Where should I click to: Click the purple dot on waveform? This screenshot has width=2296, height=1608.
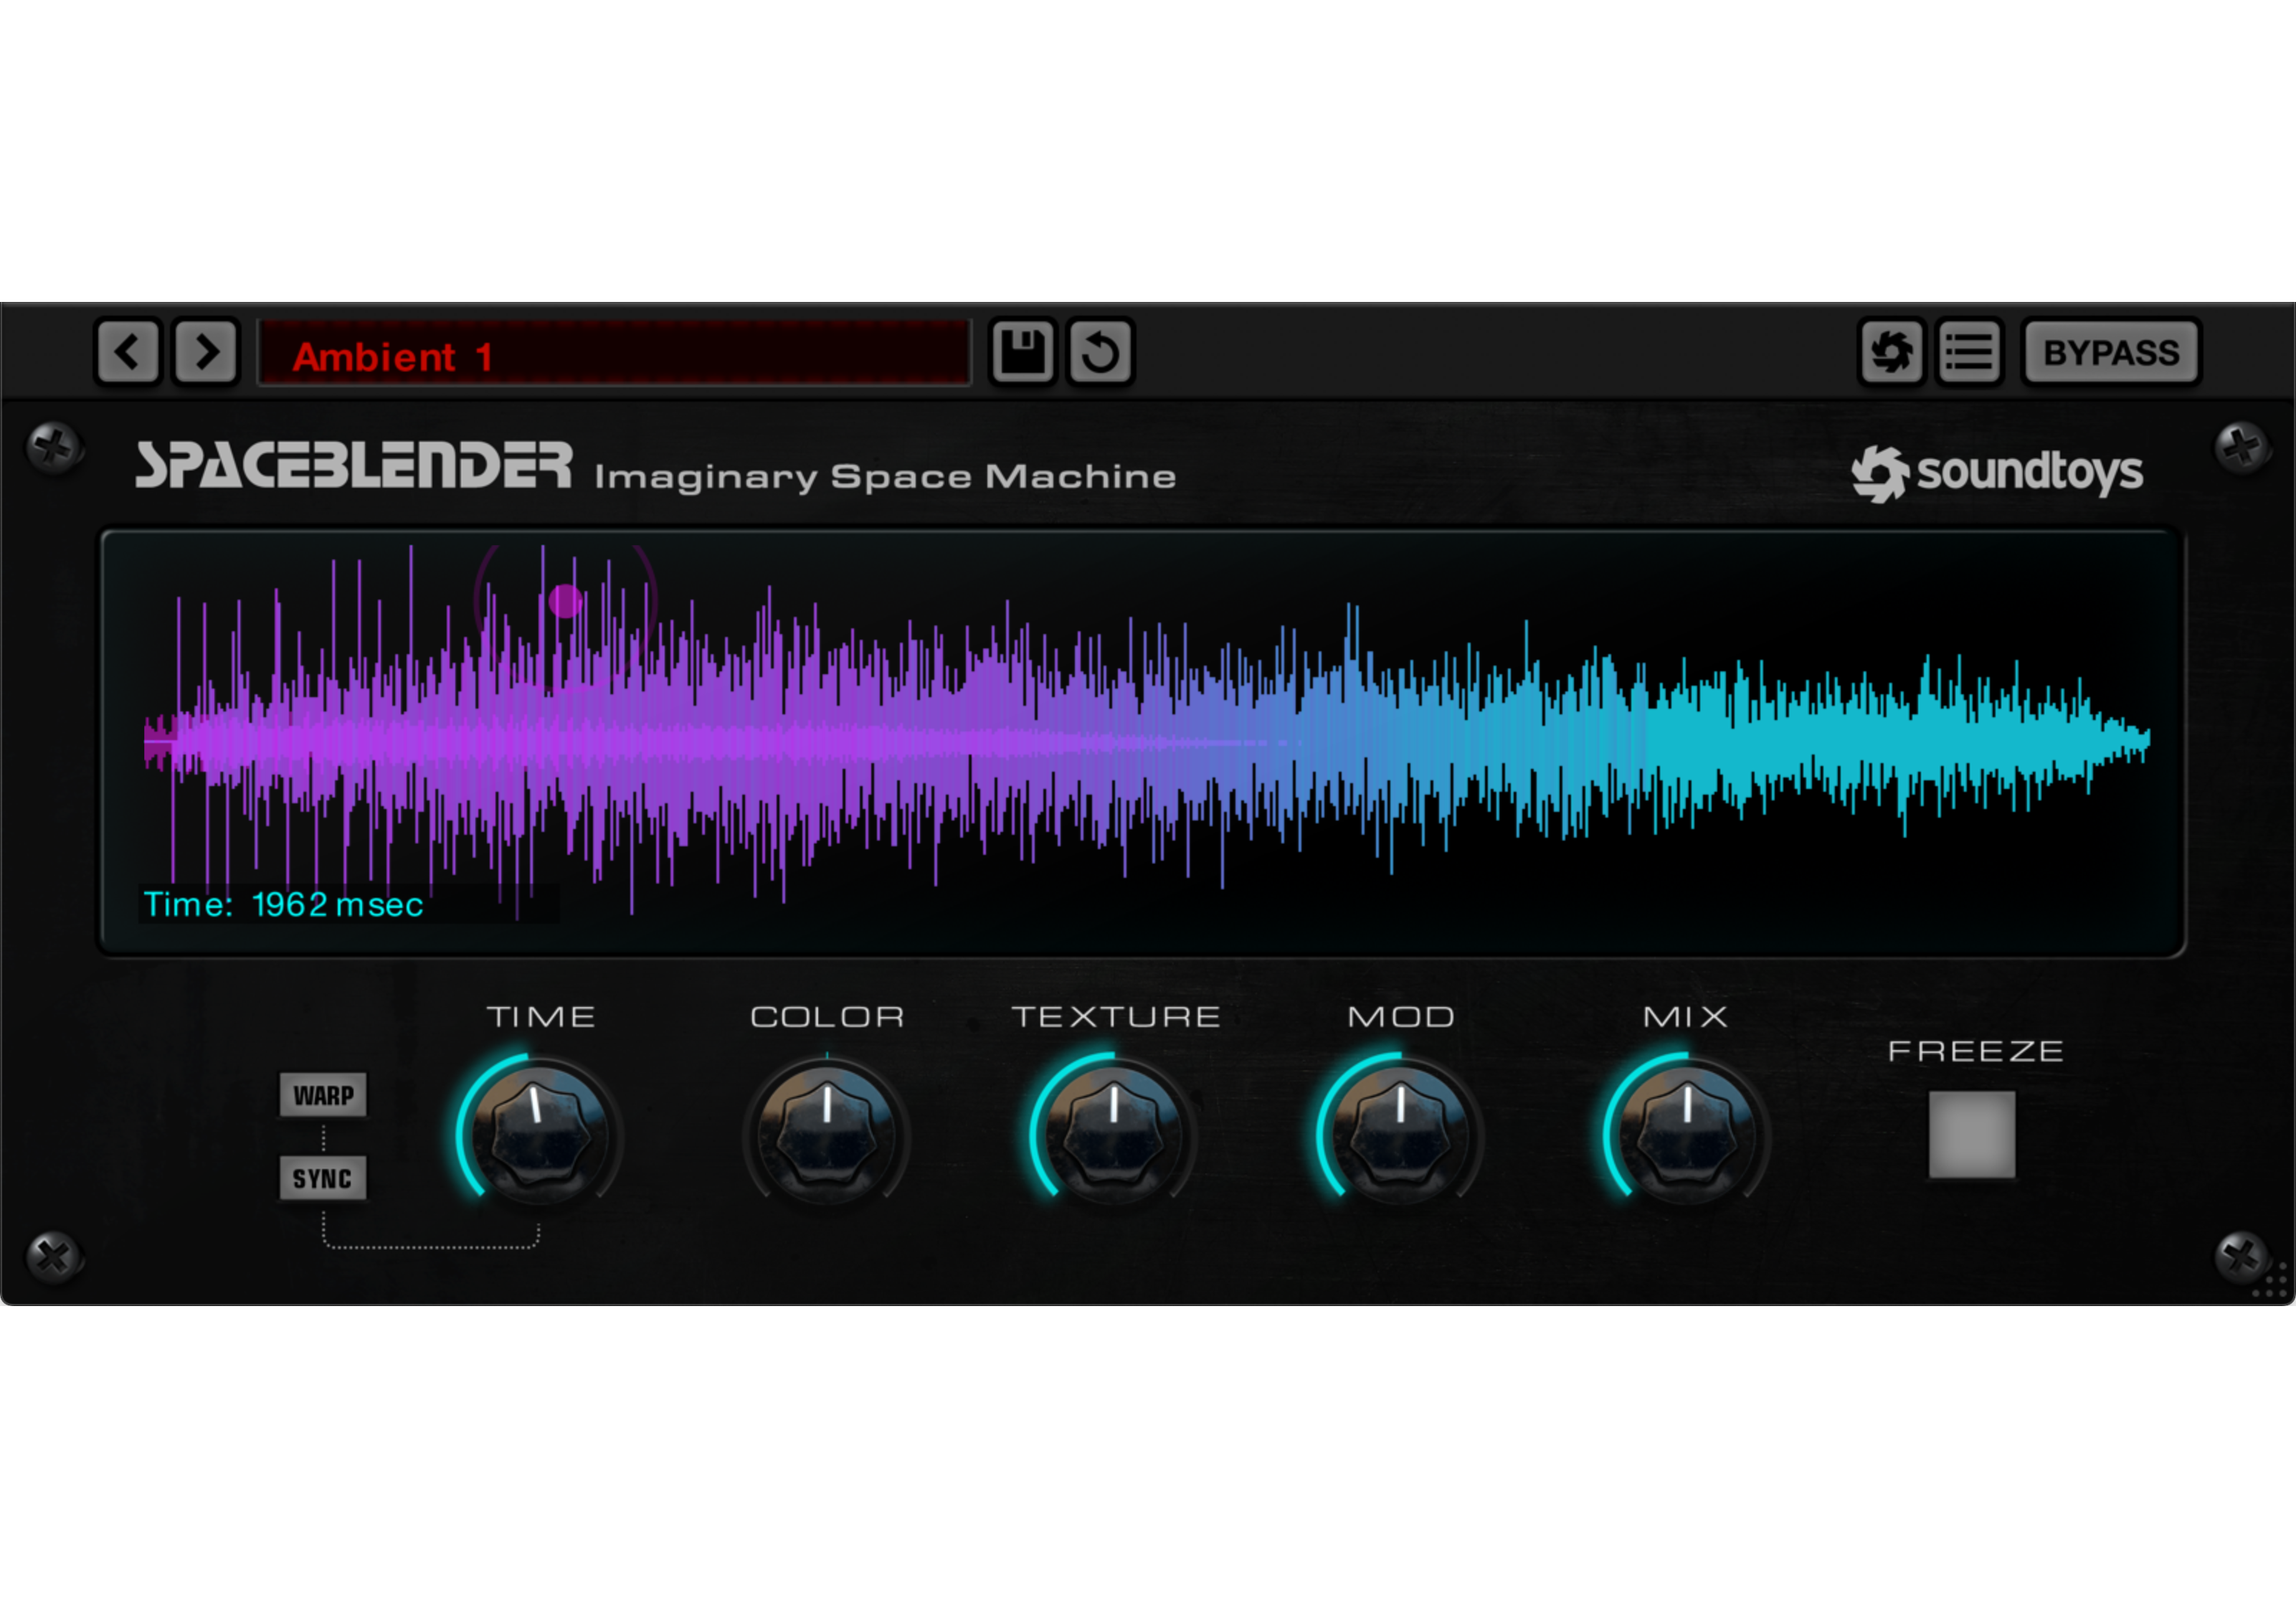click(565, 601)
